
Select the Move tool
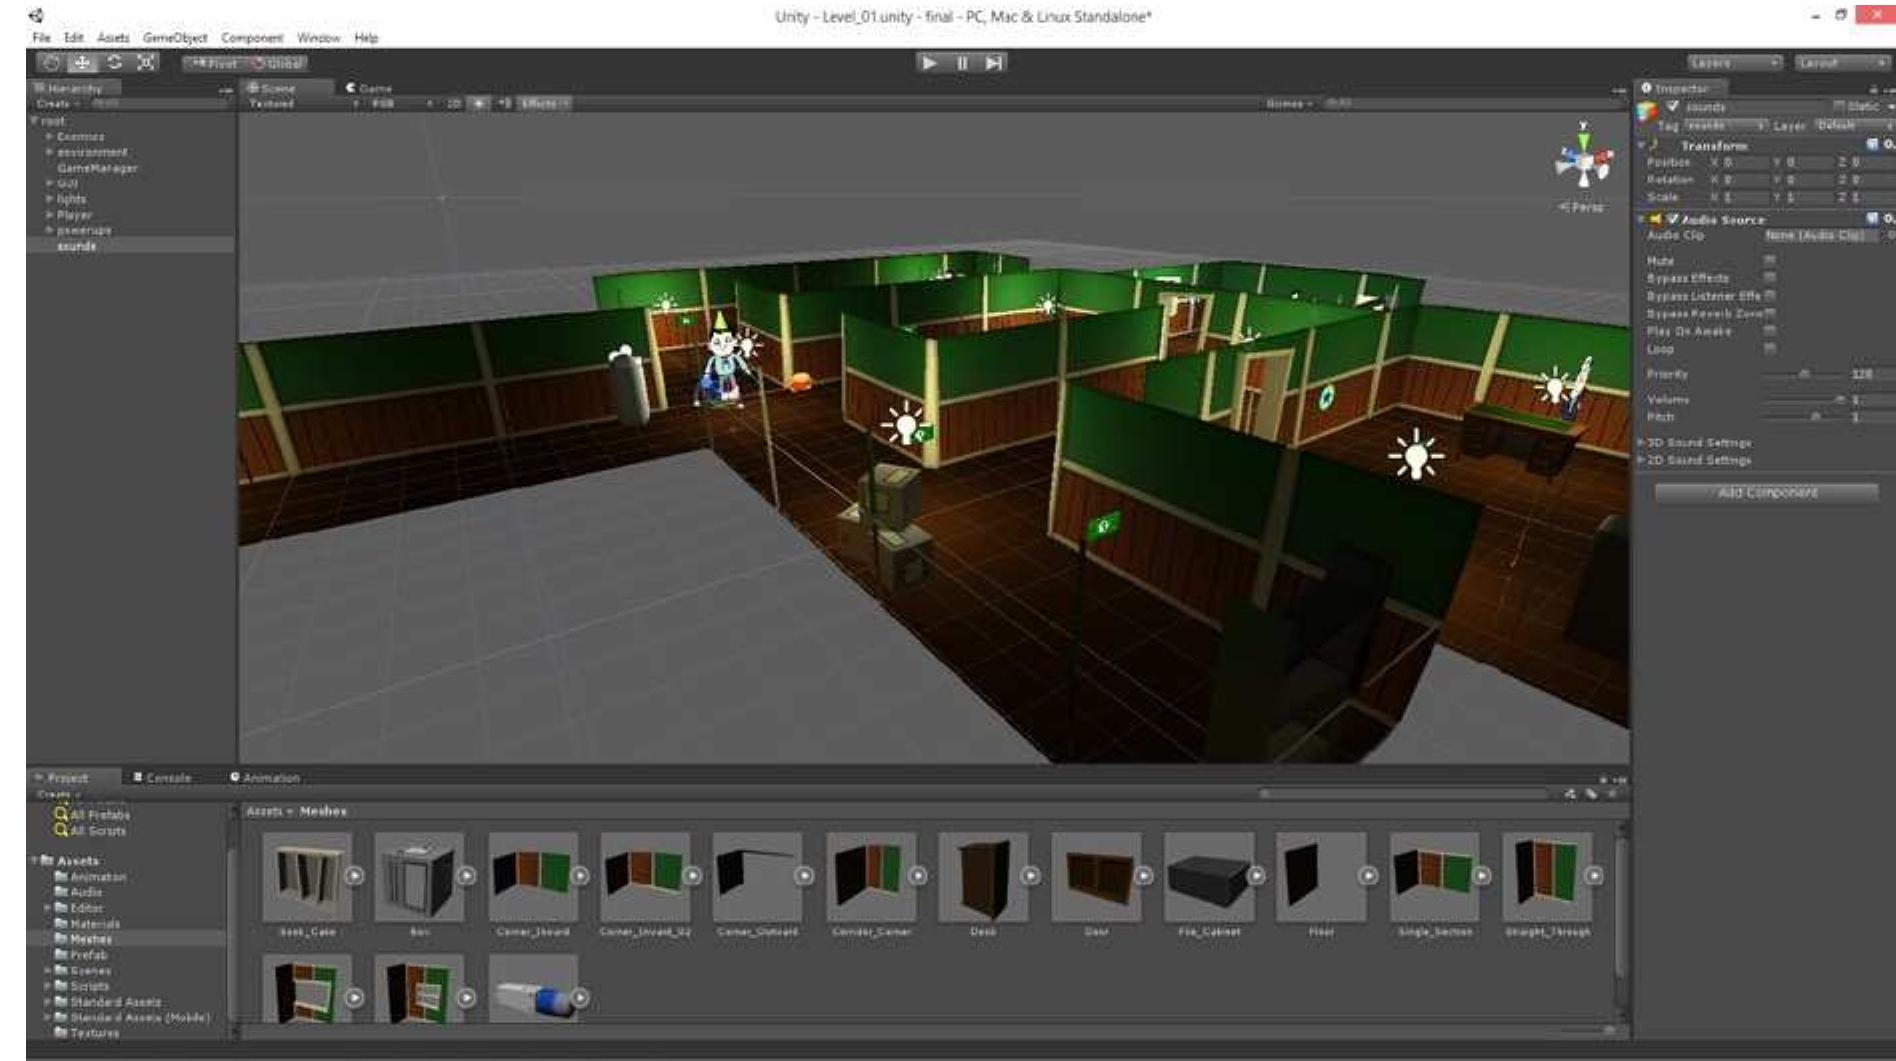tap(81, 61)
